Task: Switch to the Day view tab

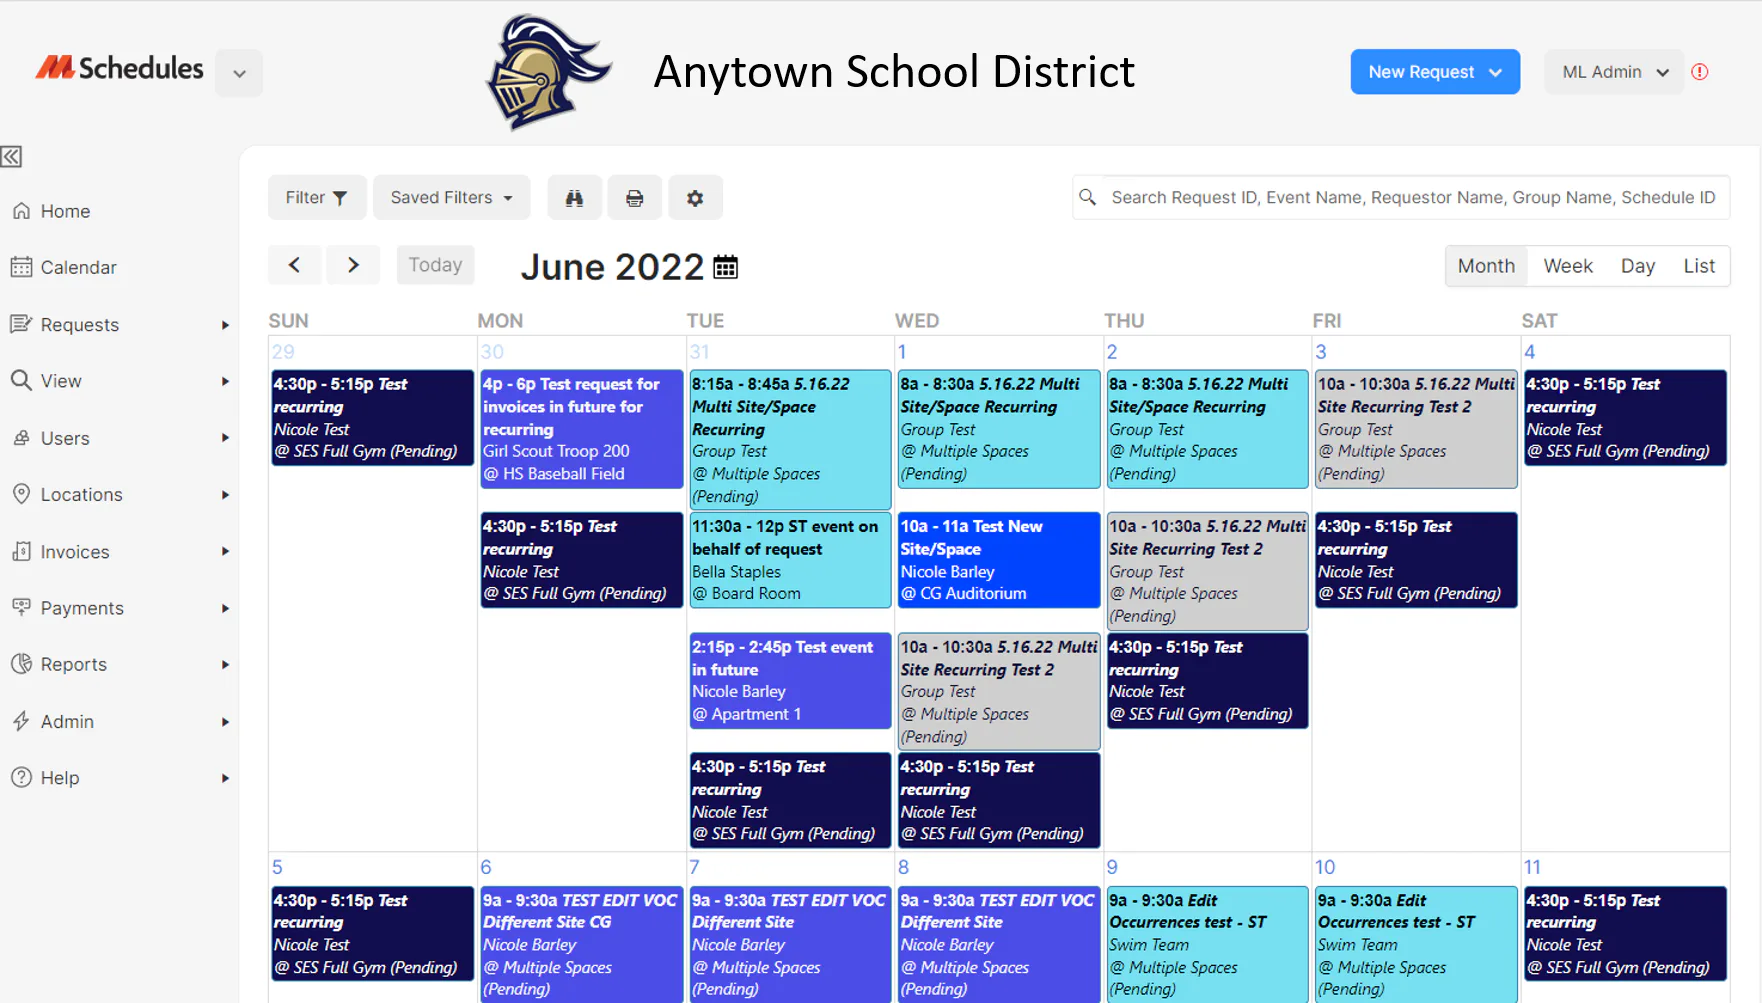Action: [1638, 266]
